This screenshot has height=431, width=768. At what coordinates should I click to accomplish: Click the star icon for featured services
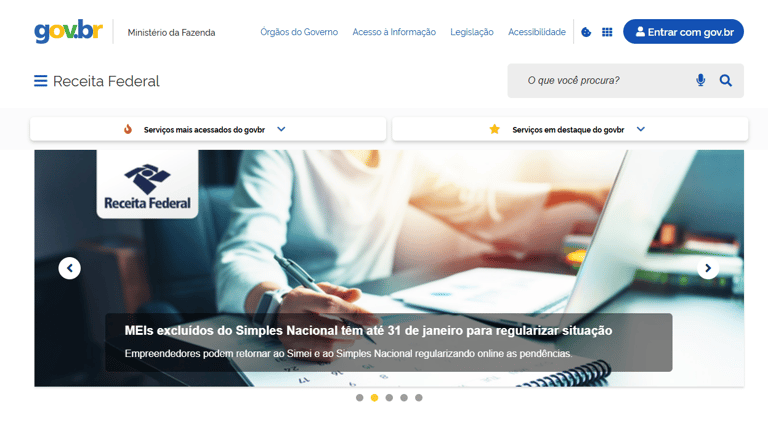(x=495, y=129)
